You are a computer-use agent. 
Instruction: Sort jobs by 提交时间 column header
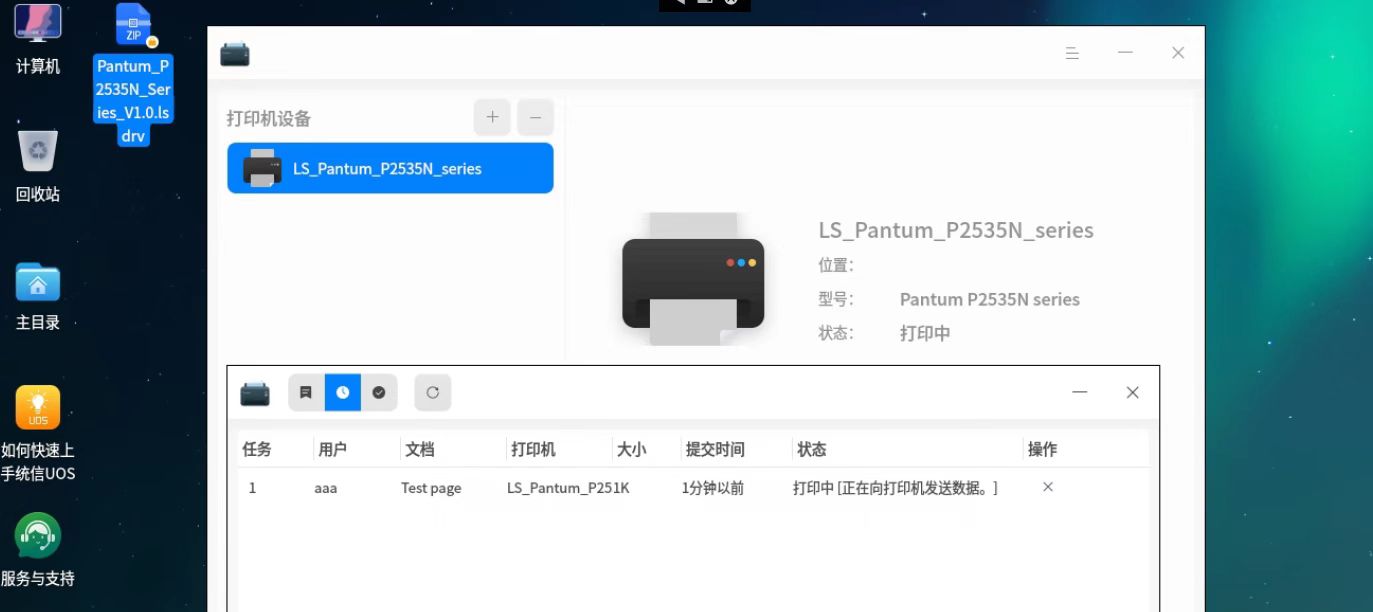tap(715, 450)
